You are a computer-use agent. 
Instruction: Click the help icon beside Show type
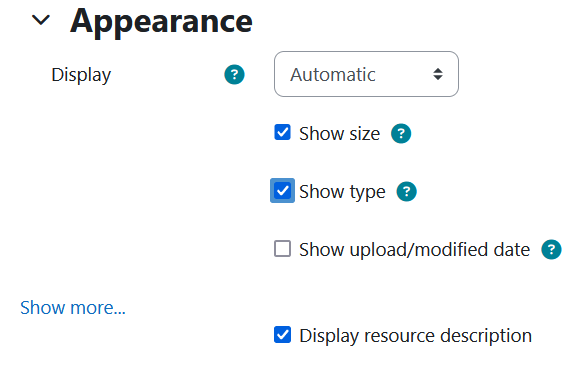(406, 191)
